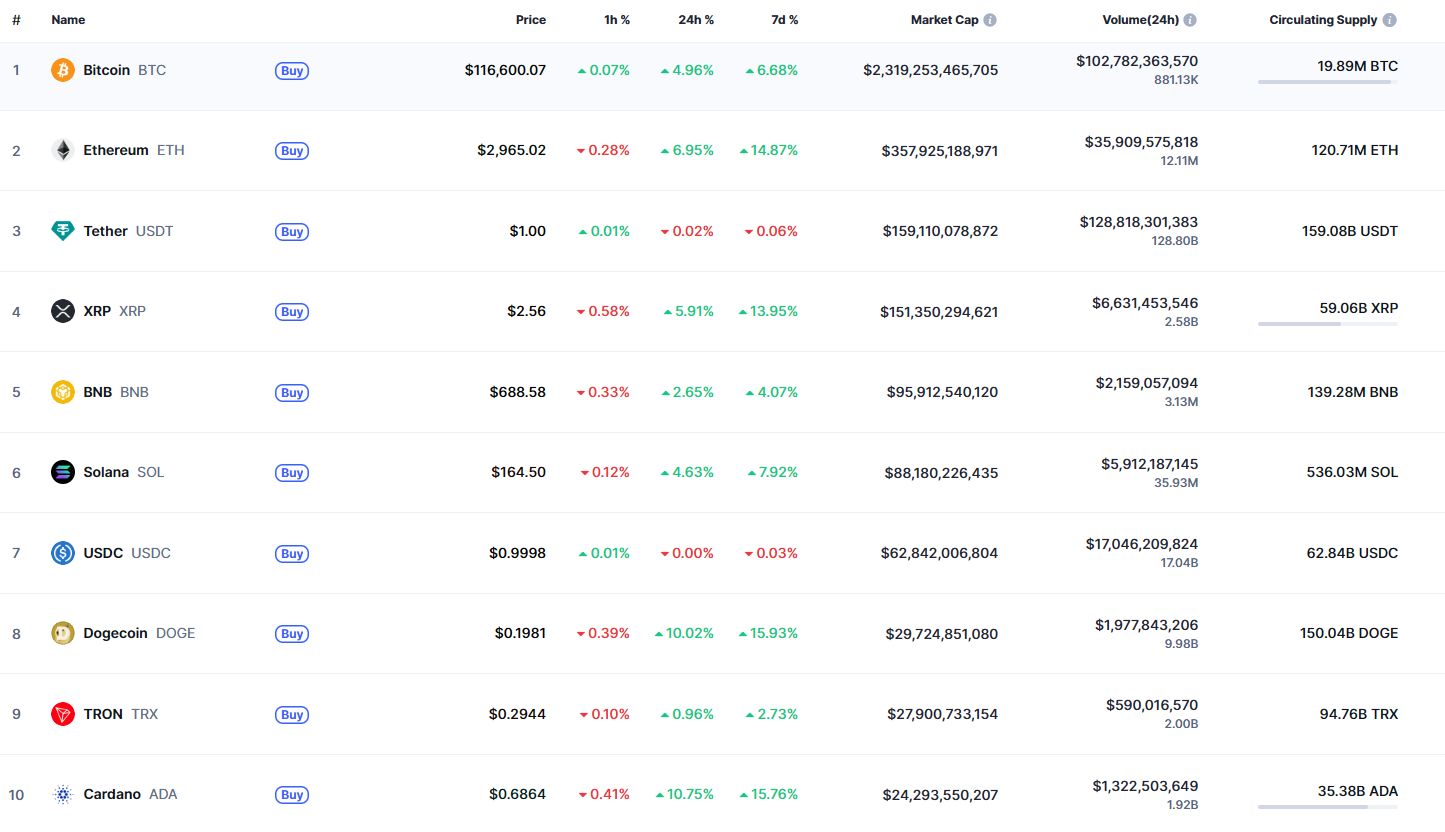Sort table by Name column
Screen dimensions: 1445x832
(x=68, y=20)
